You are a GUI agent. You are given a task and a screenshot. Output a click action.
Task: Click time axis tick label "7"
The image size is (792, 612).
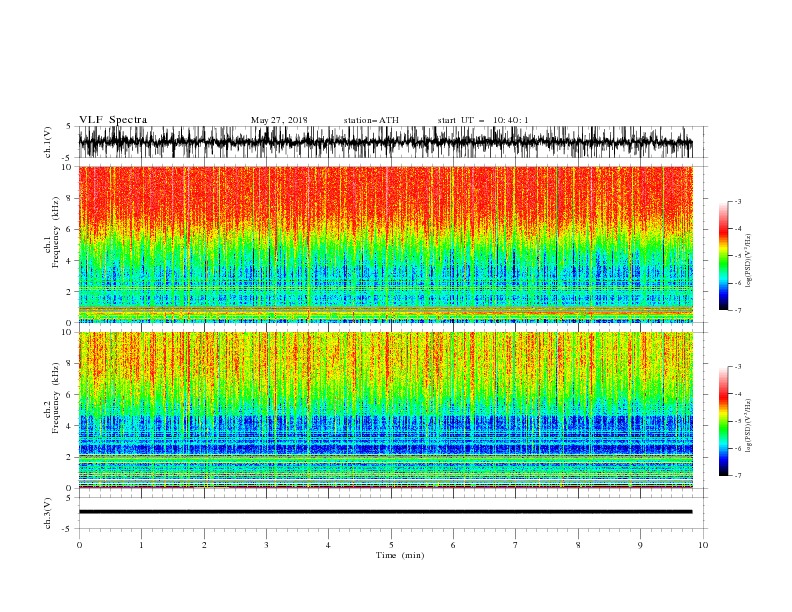pyautogui.click(x=516, y=545)
